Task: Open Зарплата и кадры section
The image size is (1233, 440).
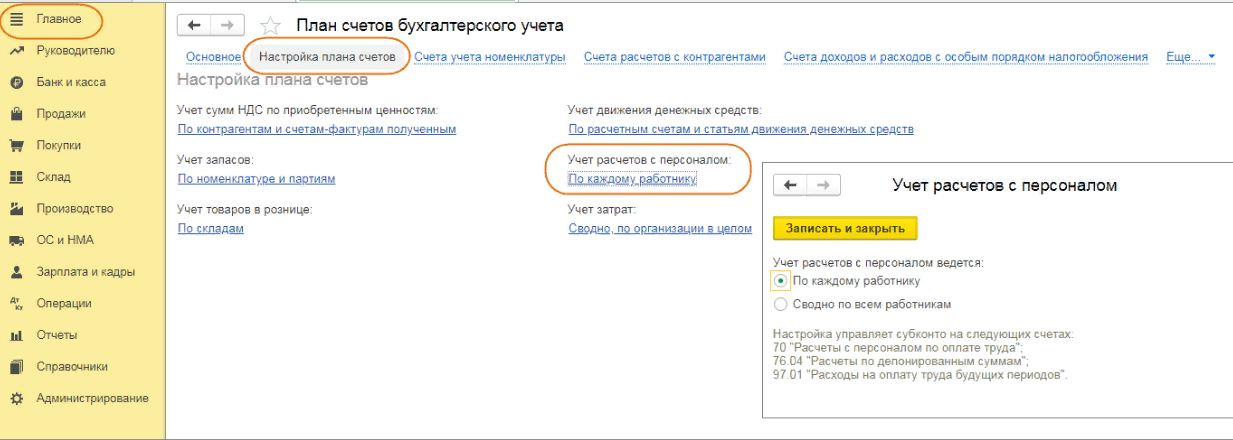Action: coord(86,271)
